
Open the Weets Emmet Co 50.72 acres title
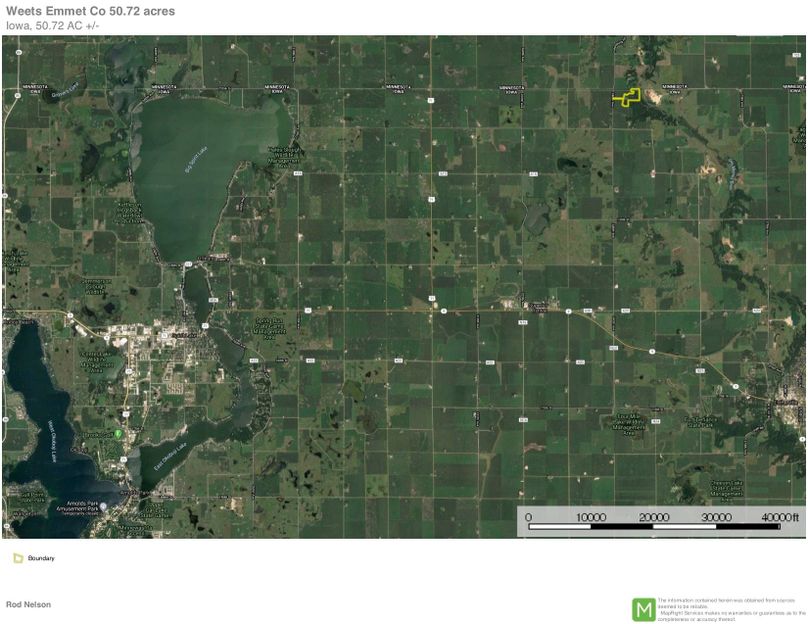point(88,11)
